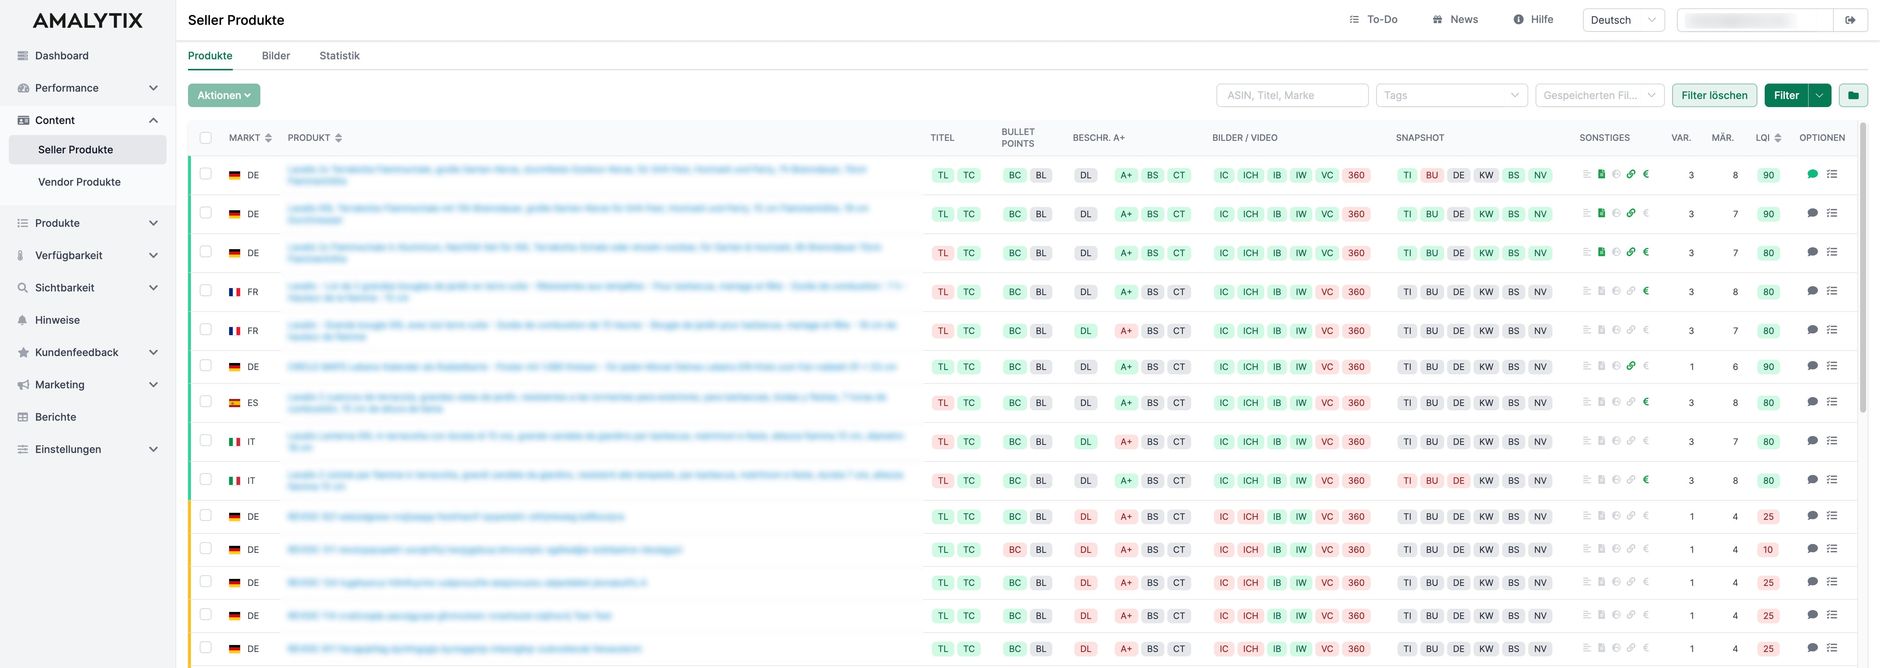Click the AMALYTIX logo

point(88,20)
